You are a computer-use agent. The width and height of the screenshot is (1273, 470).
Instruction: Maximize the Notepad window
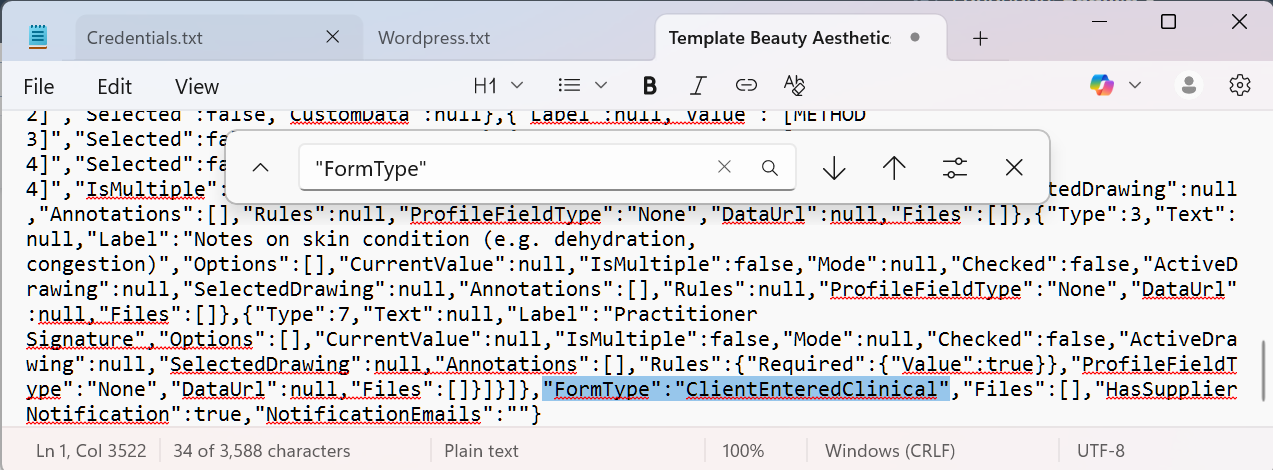[x=1168, y=21]
